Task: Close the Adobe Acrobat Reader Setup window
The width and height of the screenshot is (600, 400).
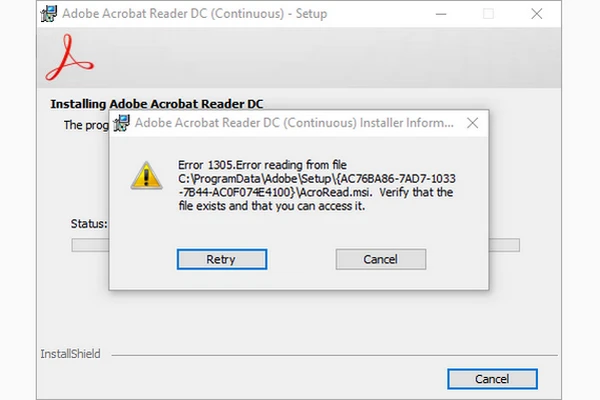Action: point(536,14)
